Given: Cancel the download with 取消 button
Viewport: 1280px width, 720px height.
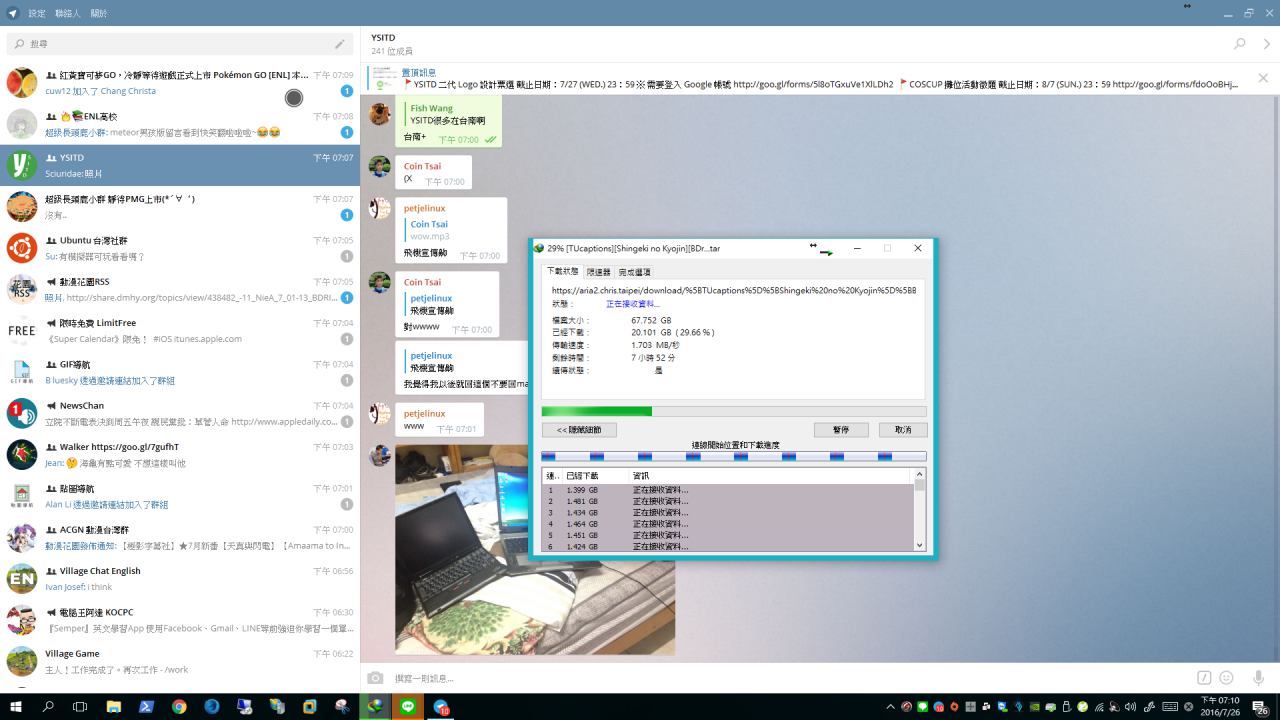Looking at the screenshot, I should click(903, 430).
